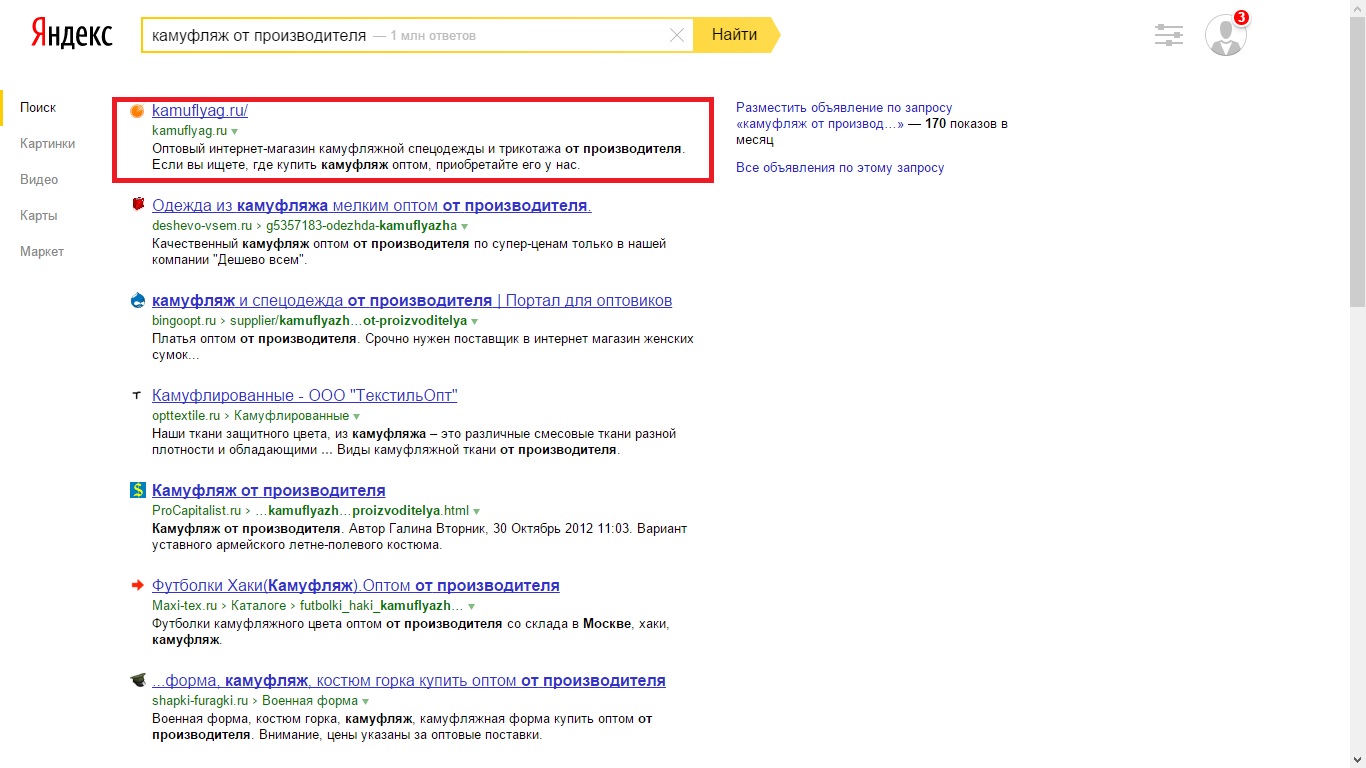Viewport: 1366px width, 768px height.
Task: Expand arrow after shapki-furagki.ru Военная форма
Action: pos(365,702)
